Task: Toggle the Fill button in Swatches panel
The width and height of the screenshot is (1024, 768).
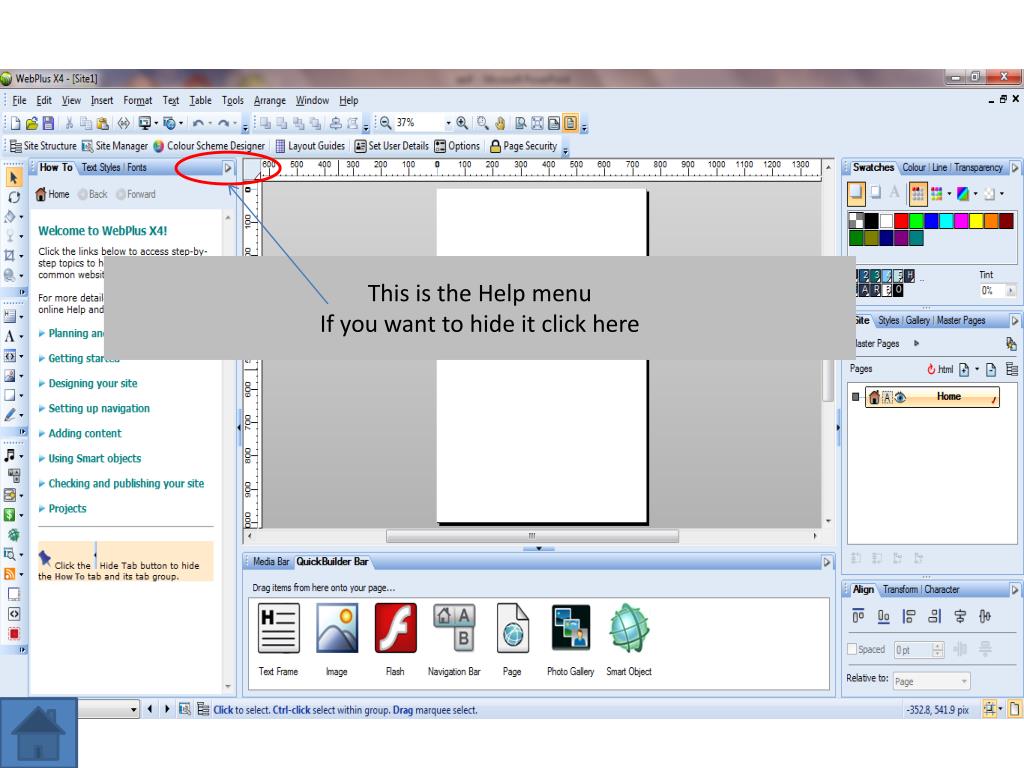Action: [x=856, y=193]
